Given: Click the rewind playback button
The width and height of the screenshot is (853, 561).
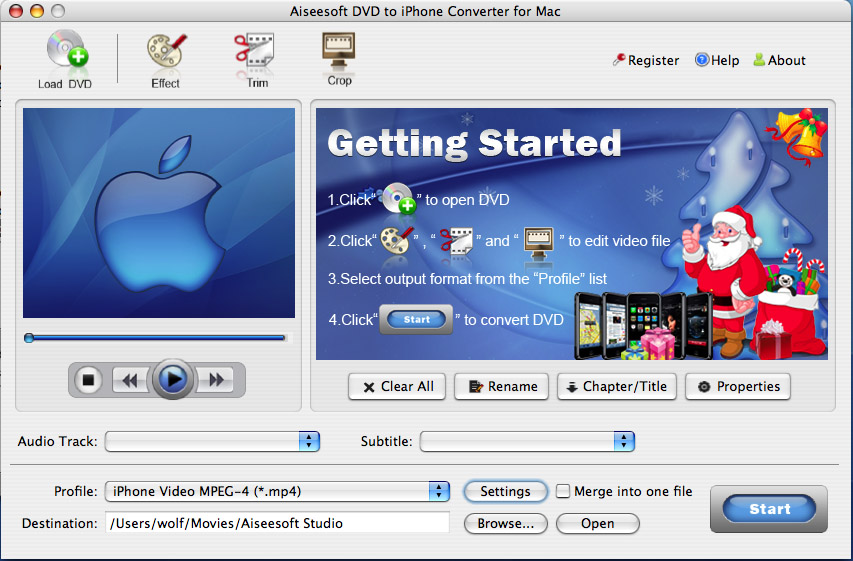Looking at the screenshot, I should tap(129, 380).
